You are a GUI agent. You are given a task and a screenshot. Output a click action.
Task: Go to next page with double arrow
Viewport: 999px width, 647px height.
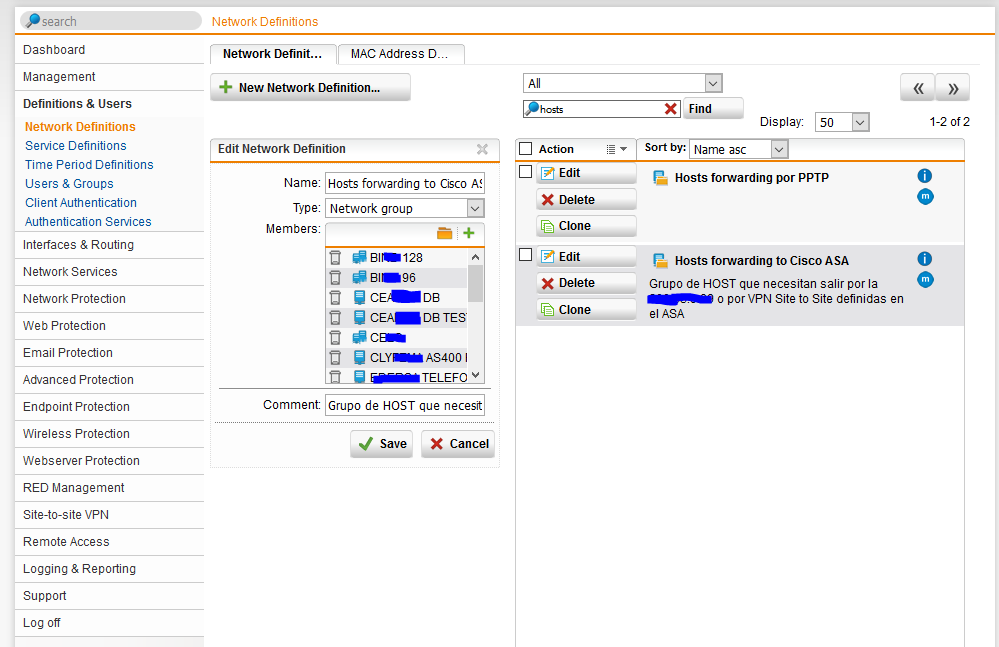(x=952, y=88)
